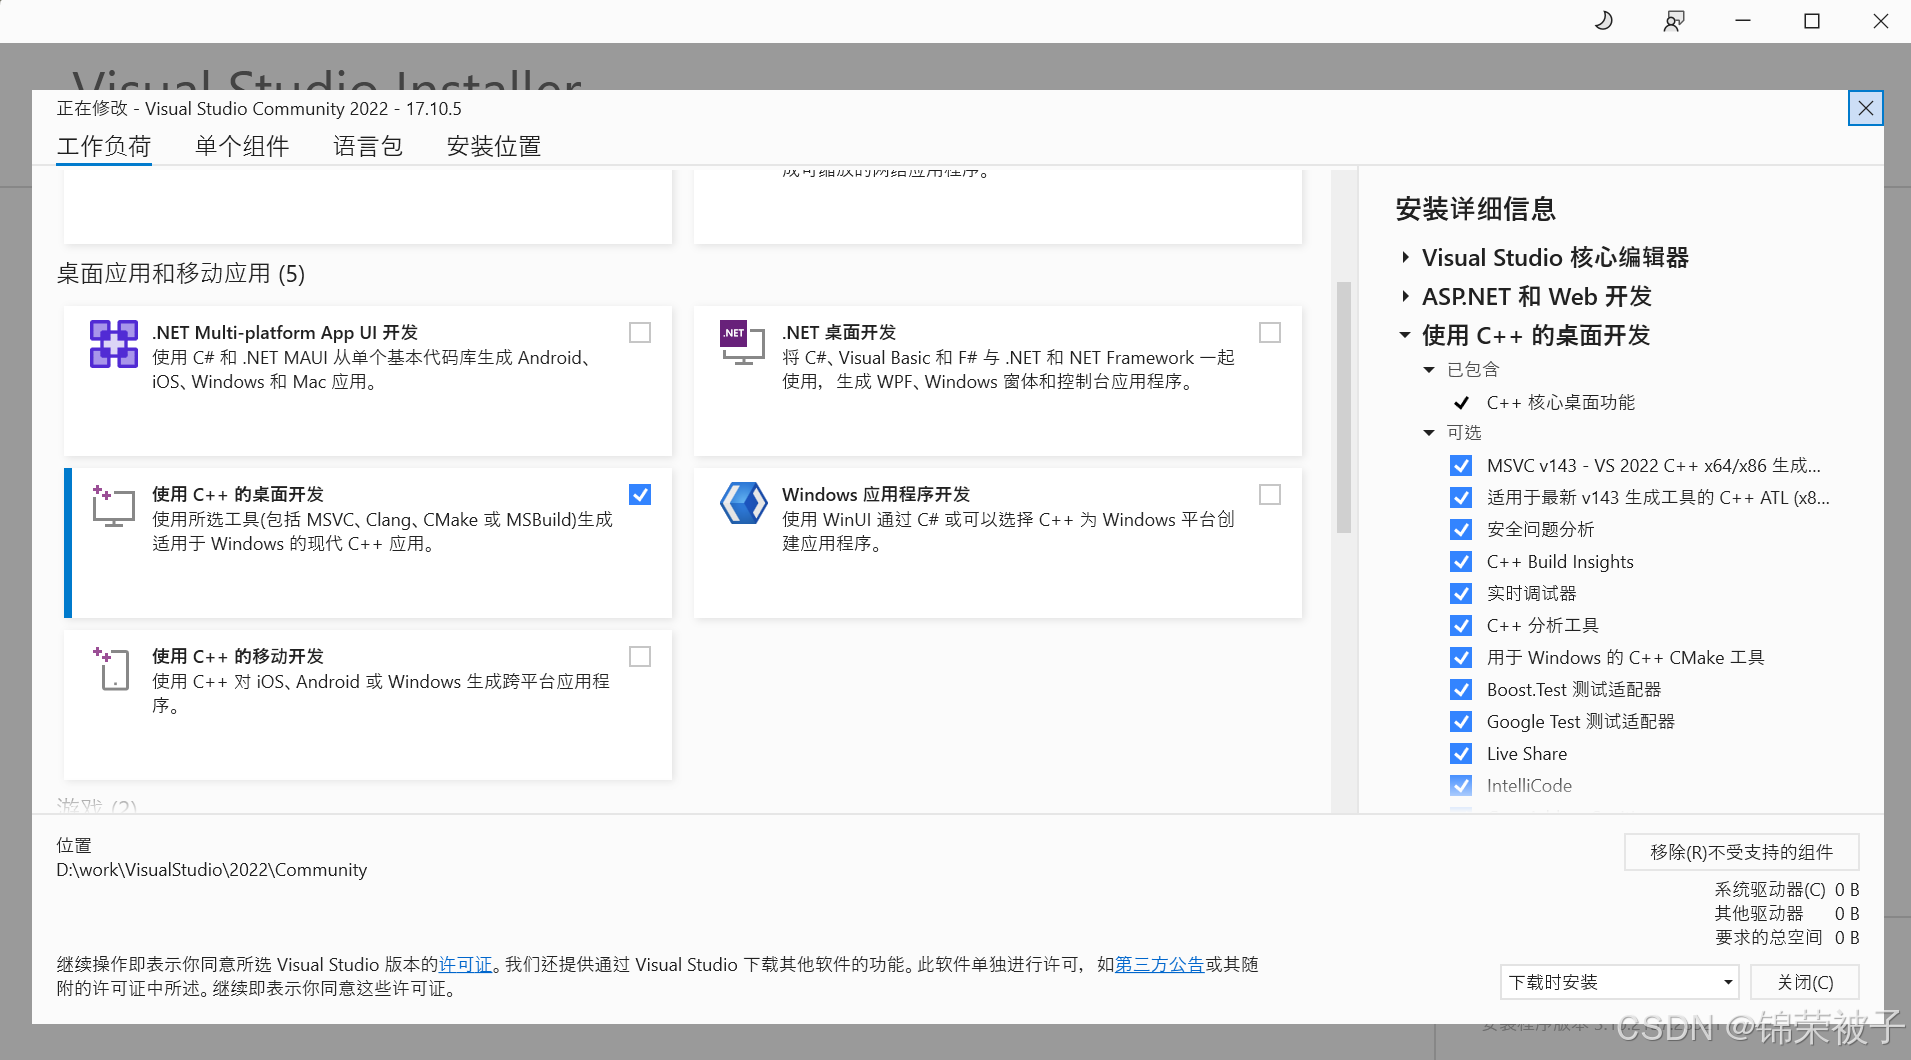Image resolution: width=1911 pixels, height=1060 pixels.
Task: Close the modify dialog with X button
Action: pos(1865,108)
